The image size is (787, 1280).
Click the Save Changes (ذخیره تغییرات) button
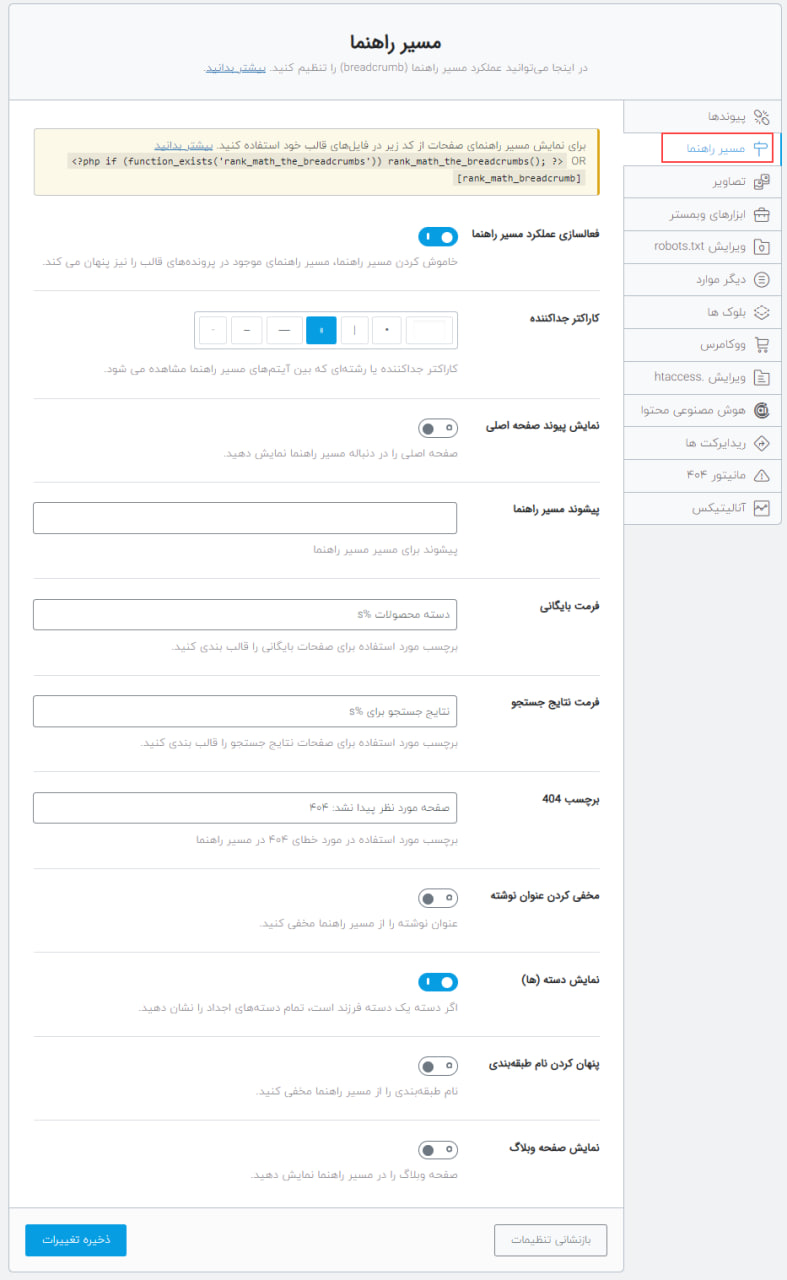[76, 1240]
